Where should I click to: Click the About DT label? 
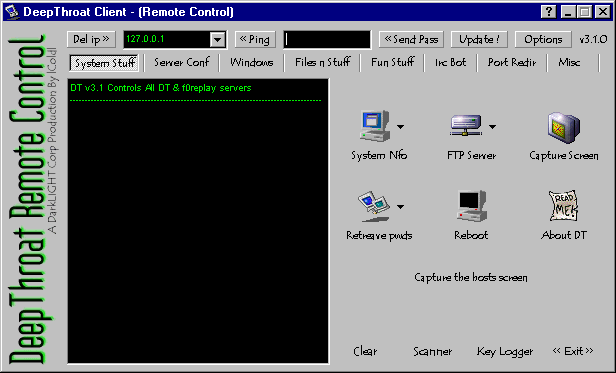coord(564,235)
